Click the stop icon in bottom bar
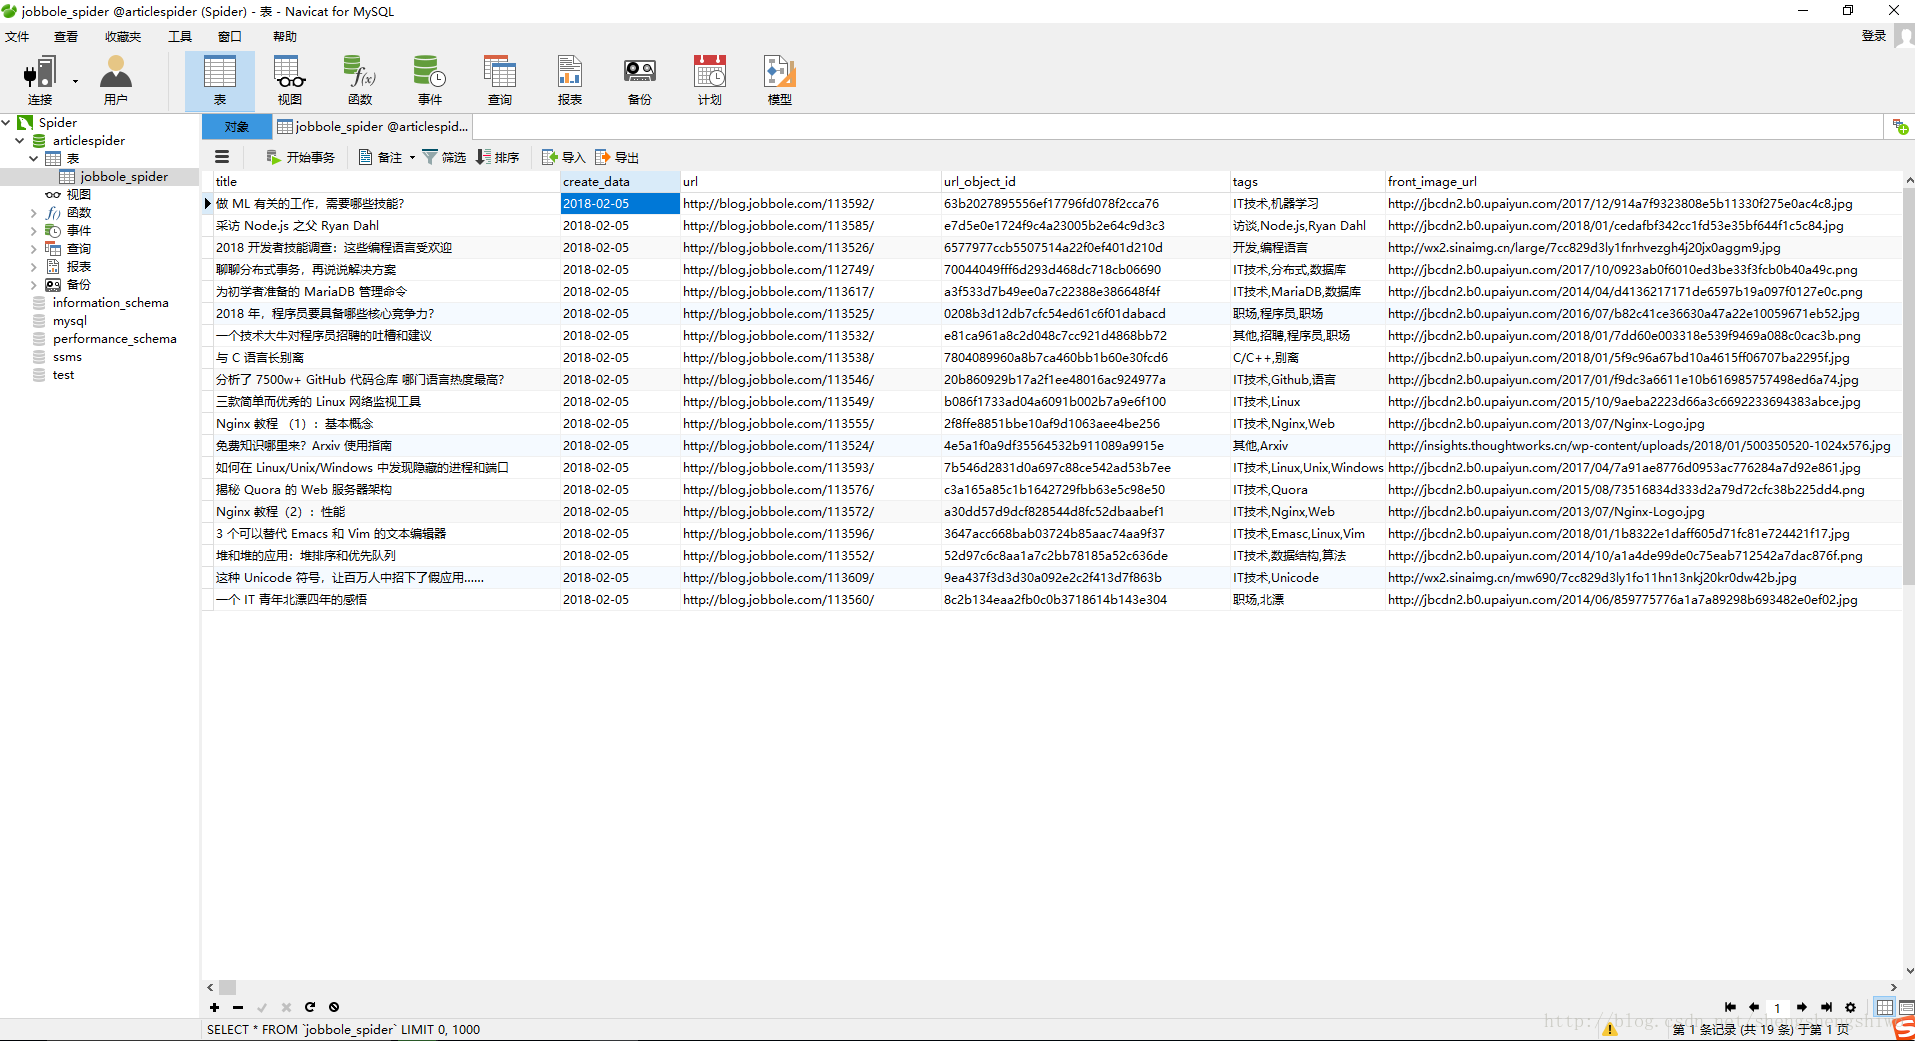The height and width of the screenshot is (1041, 1915). [334, 1007]
